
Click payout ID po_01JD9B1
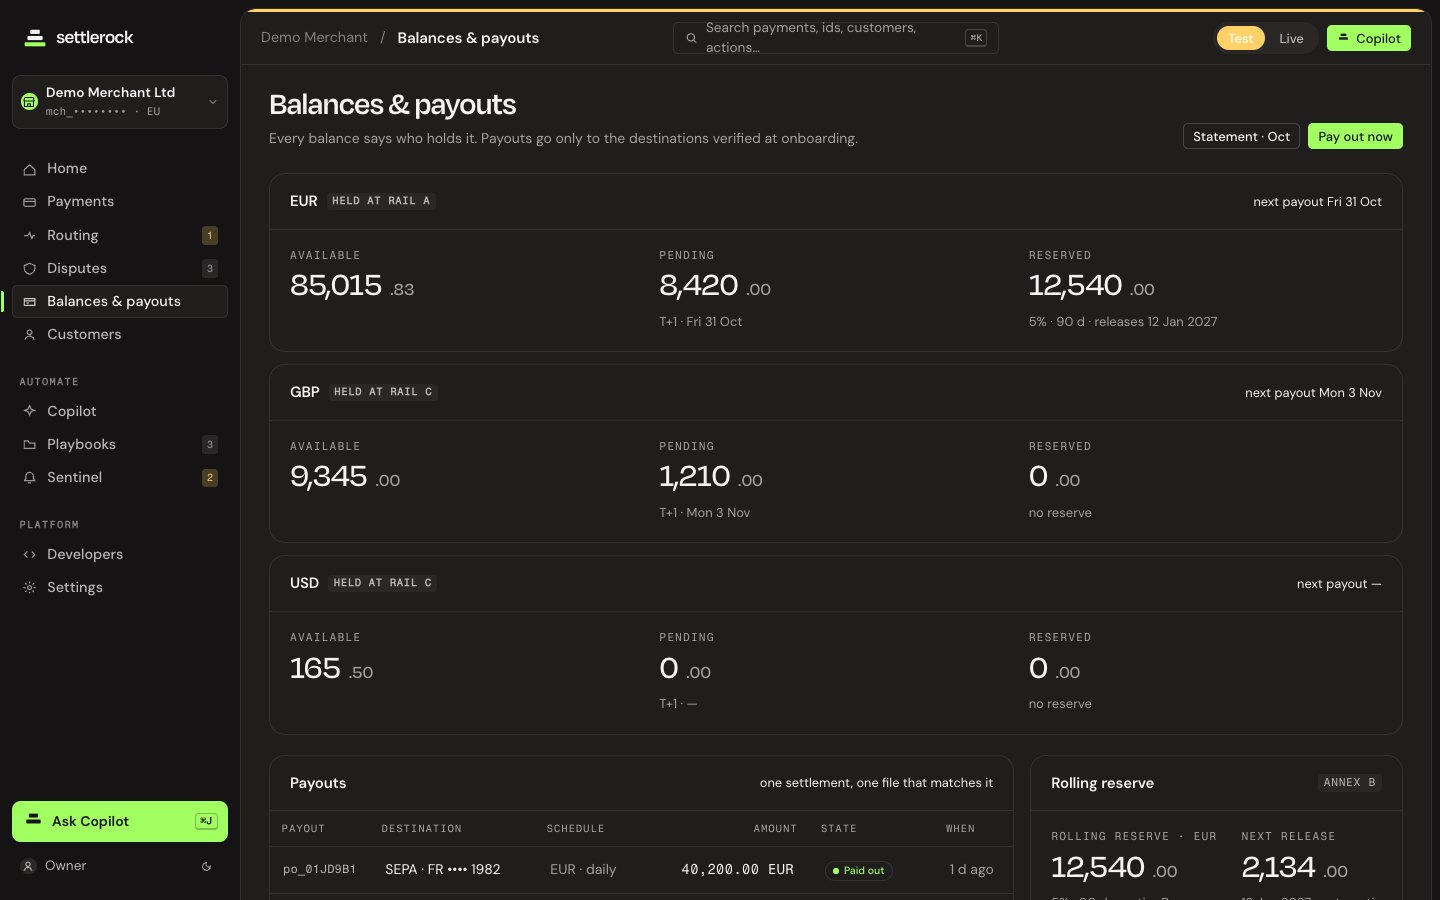click(x=319, y=870)
